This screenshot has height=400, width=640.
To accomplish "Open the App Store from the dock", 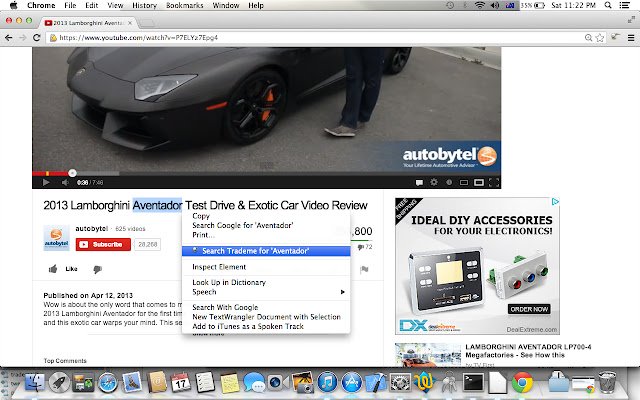I will click(351, 383).
